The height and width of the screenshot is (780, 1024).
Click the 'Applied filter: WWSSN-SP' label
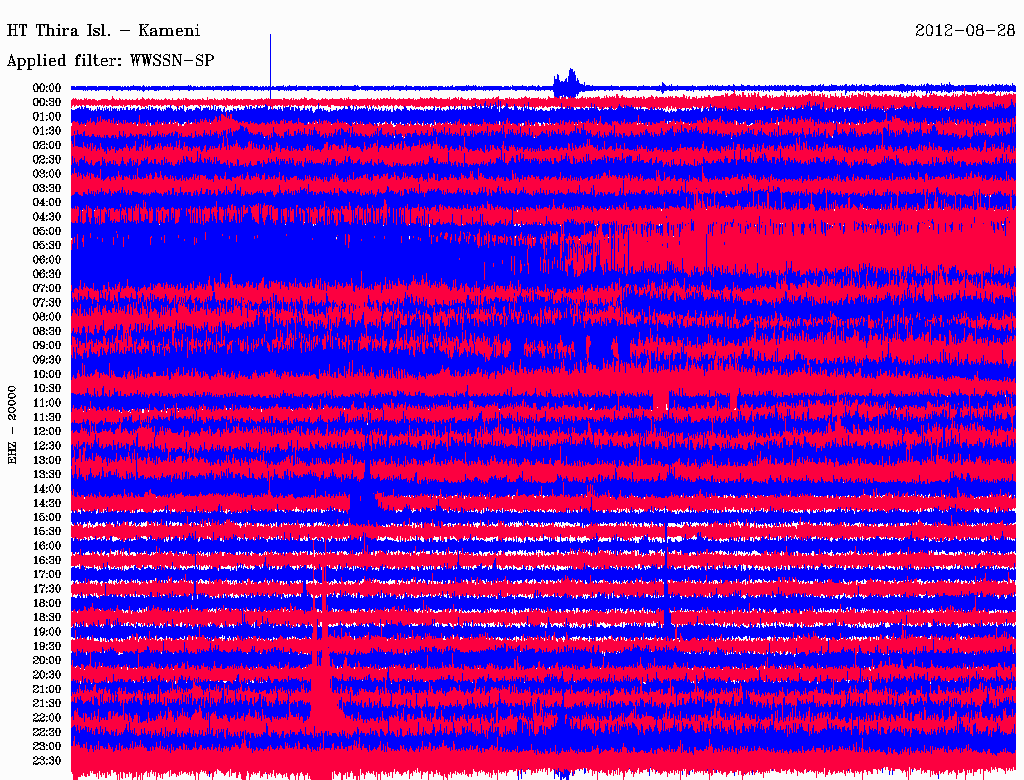pos(110,61)
